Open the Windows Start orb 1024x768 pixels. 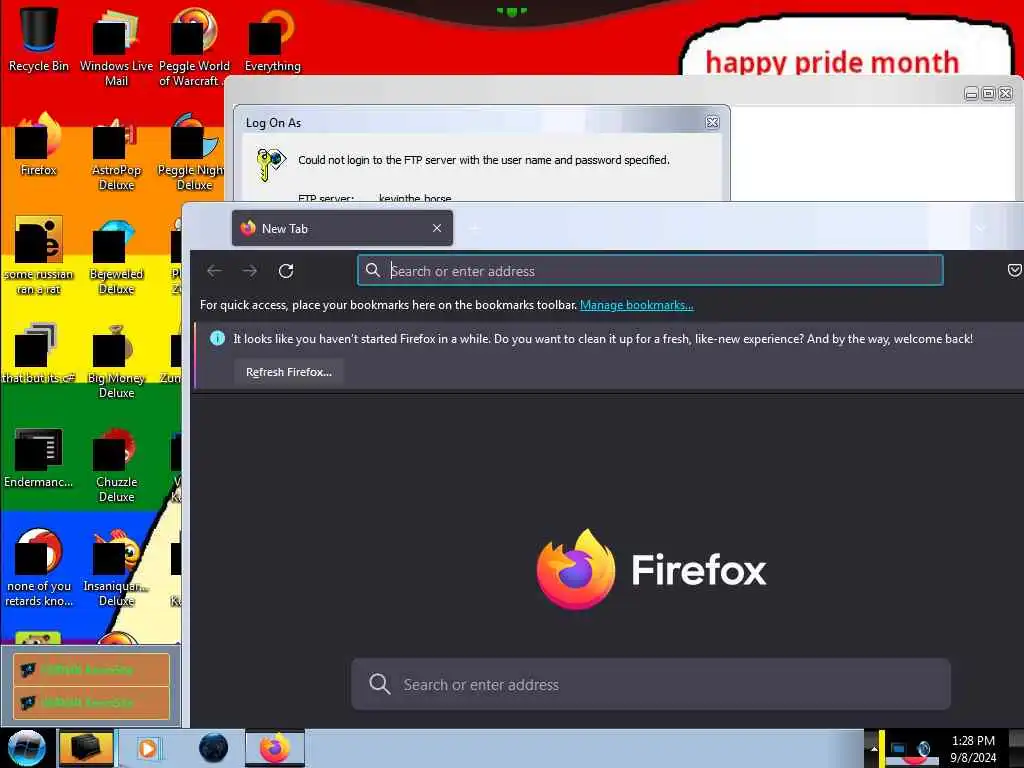[26, 748]
